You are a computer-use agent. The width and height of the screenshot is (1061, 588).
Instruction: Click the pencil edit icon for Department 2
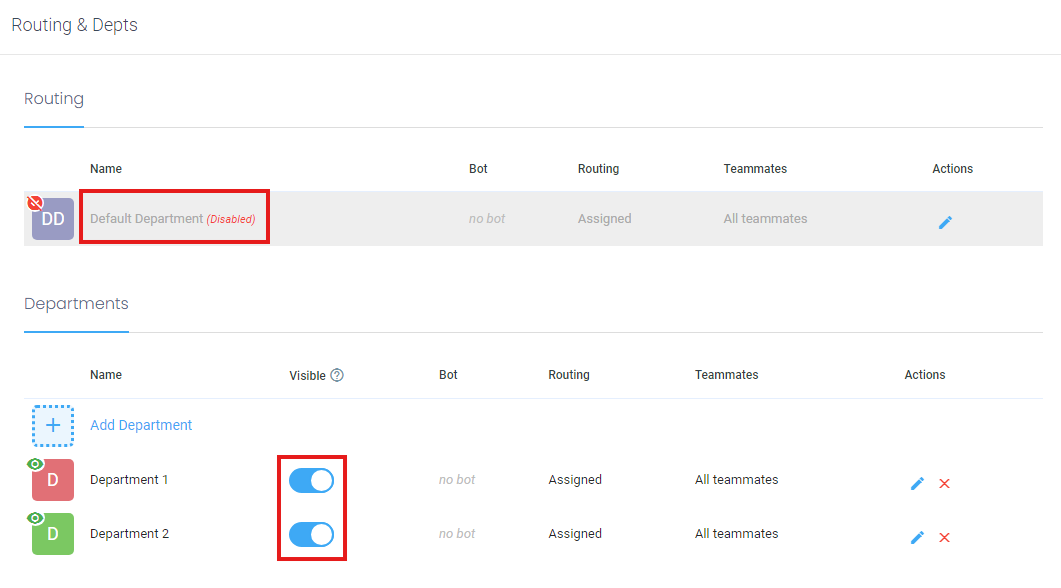pos(917,538)
